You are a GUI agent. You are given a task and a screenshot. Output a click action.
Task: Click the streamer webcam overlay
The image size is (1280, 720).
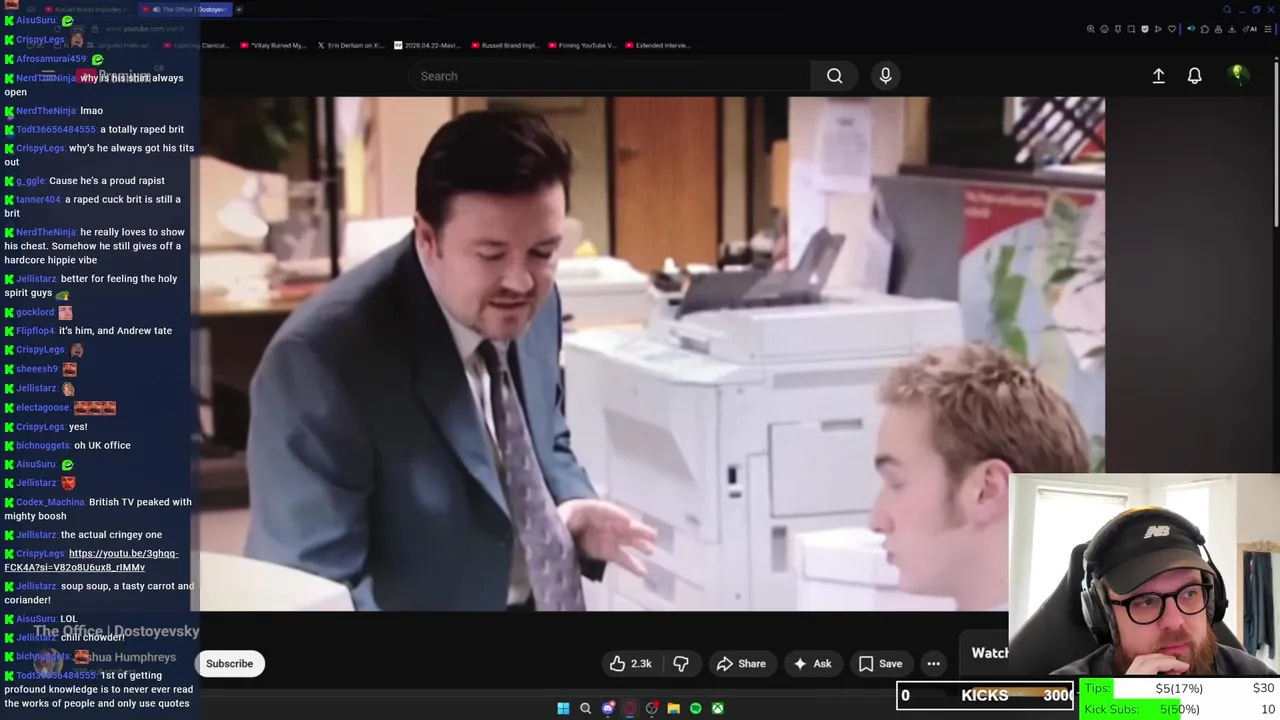click(1144, 576)
